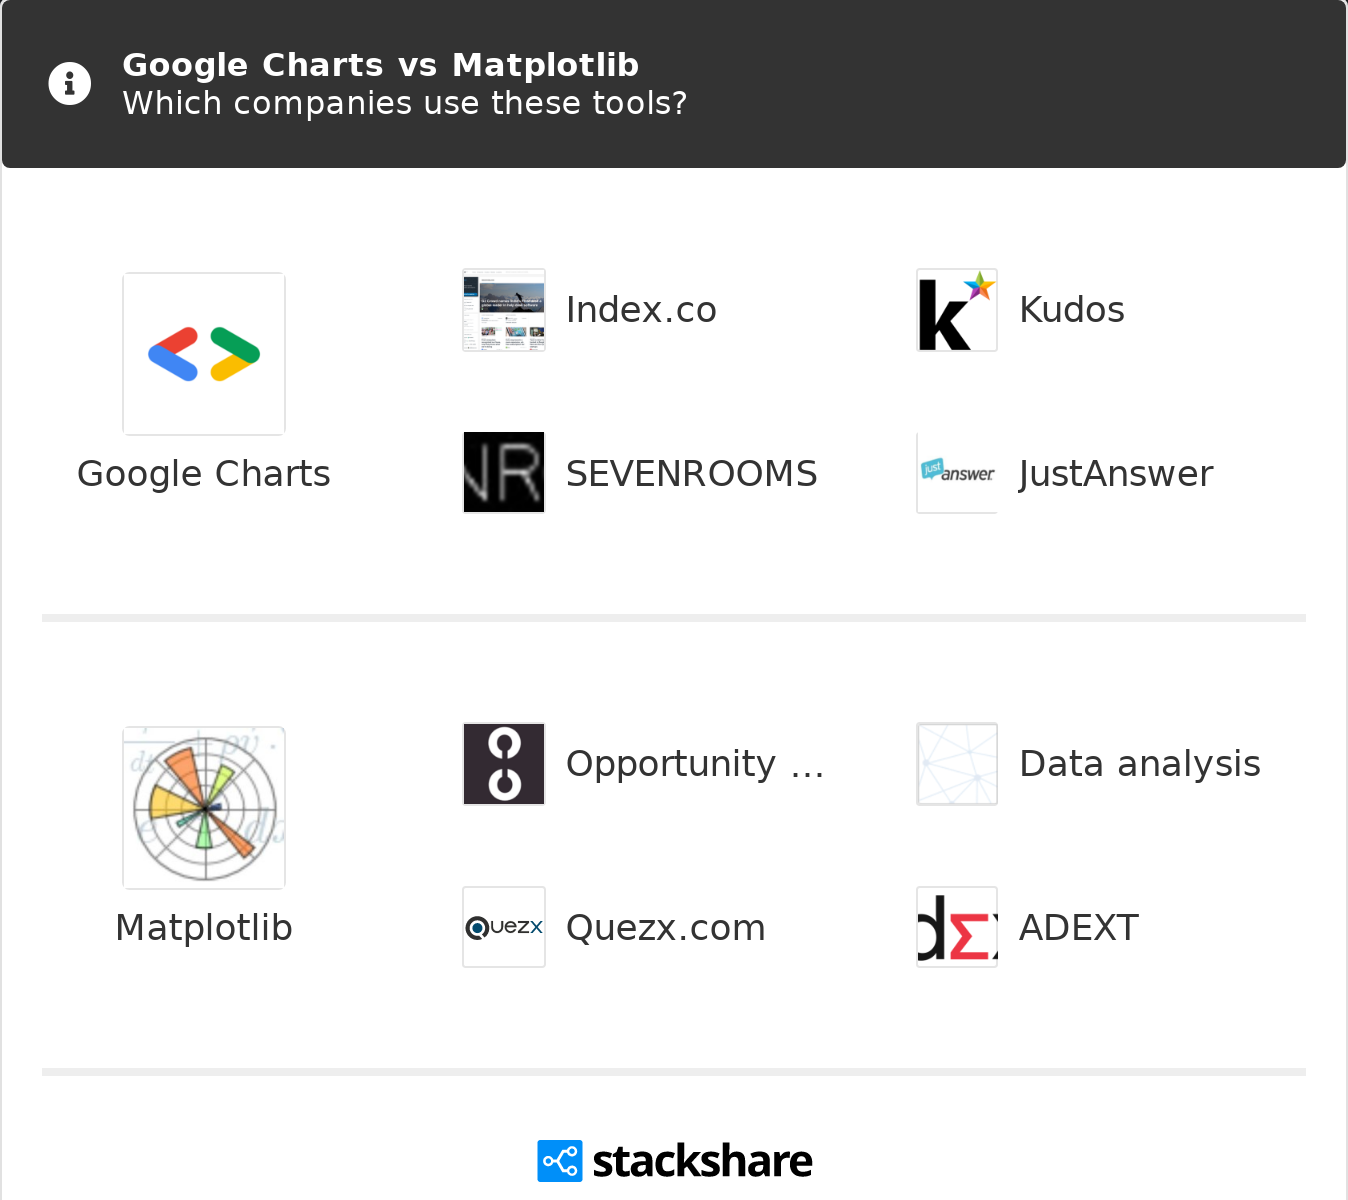Click the Google Charts logo
Screen dimensions: 1348x1200
pyautogui.click(x=204, y=354)
